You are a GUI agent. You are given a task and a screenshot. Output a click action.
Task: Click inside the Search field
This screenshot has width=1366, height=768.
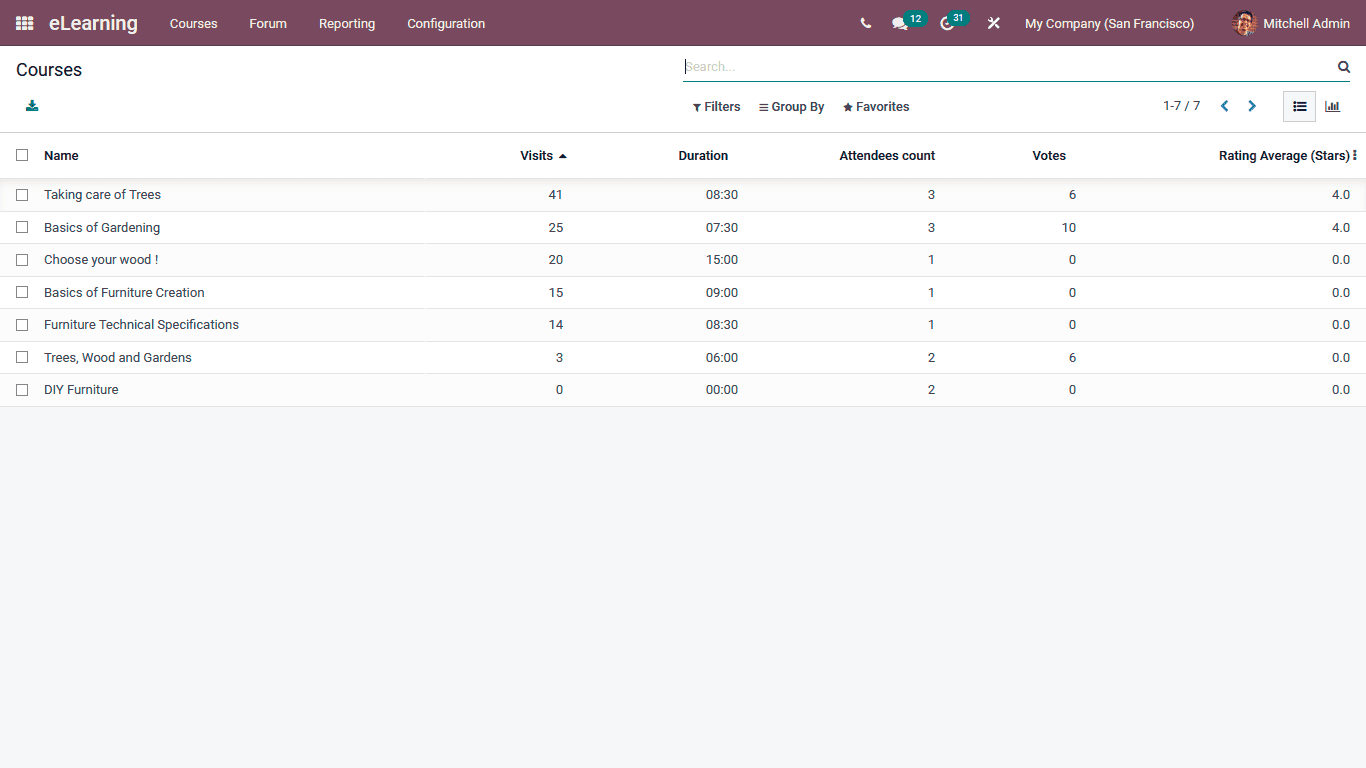pos(1000,66)
